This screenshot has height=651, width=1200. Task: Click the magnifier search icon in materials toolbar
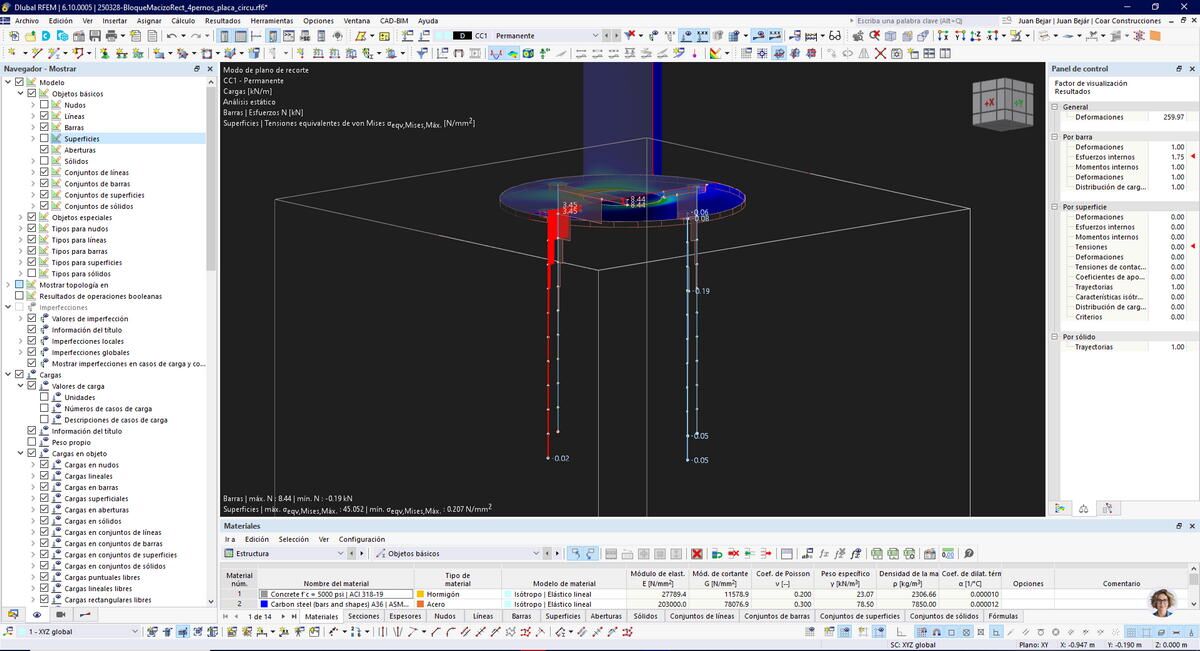tap(968, 553)
